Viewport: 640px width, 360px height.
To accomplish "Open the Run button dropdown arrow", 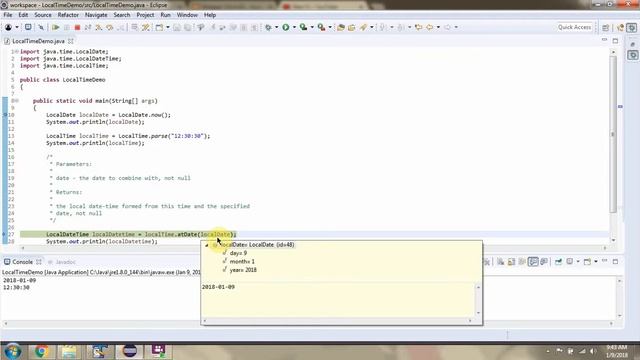I will point(294,27).
